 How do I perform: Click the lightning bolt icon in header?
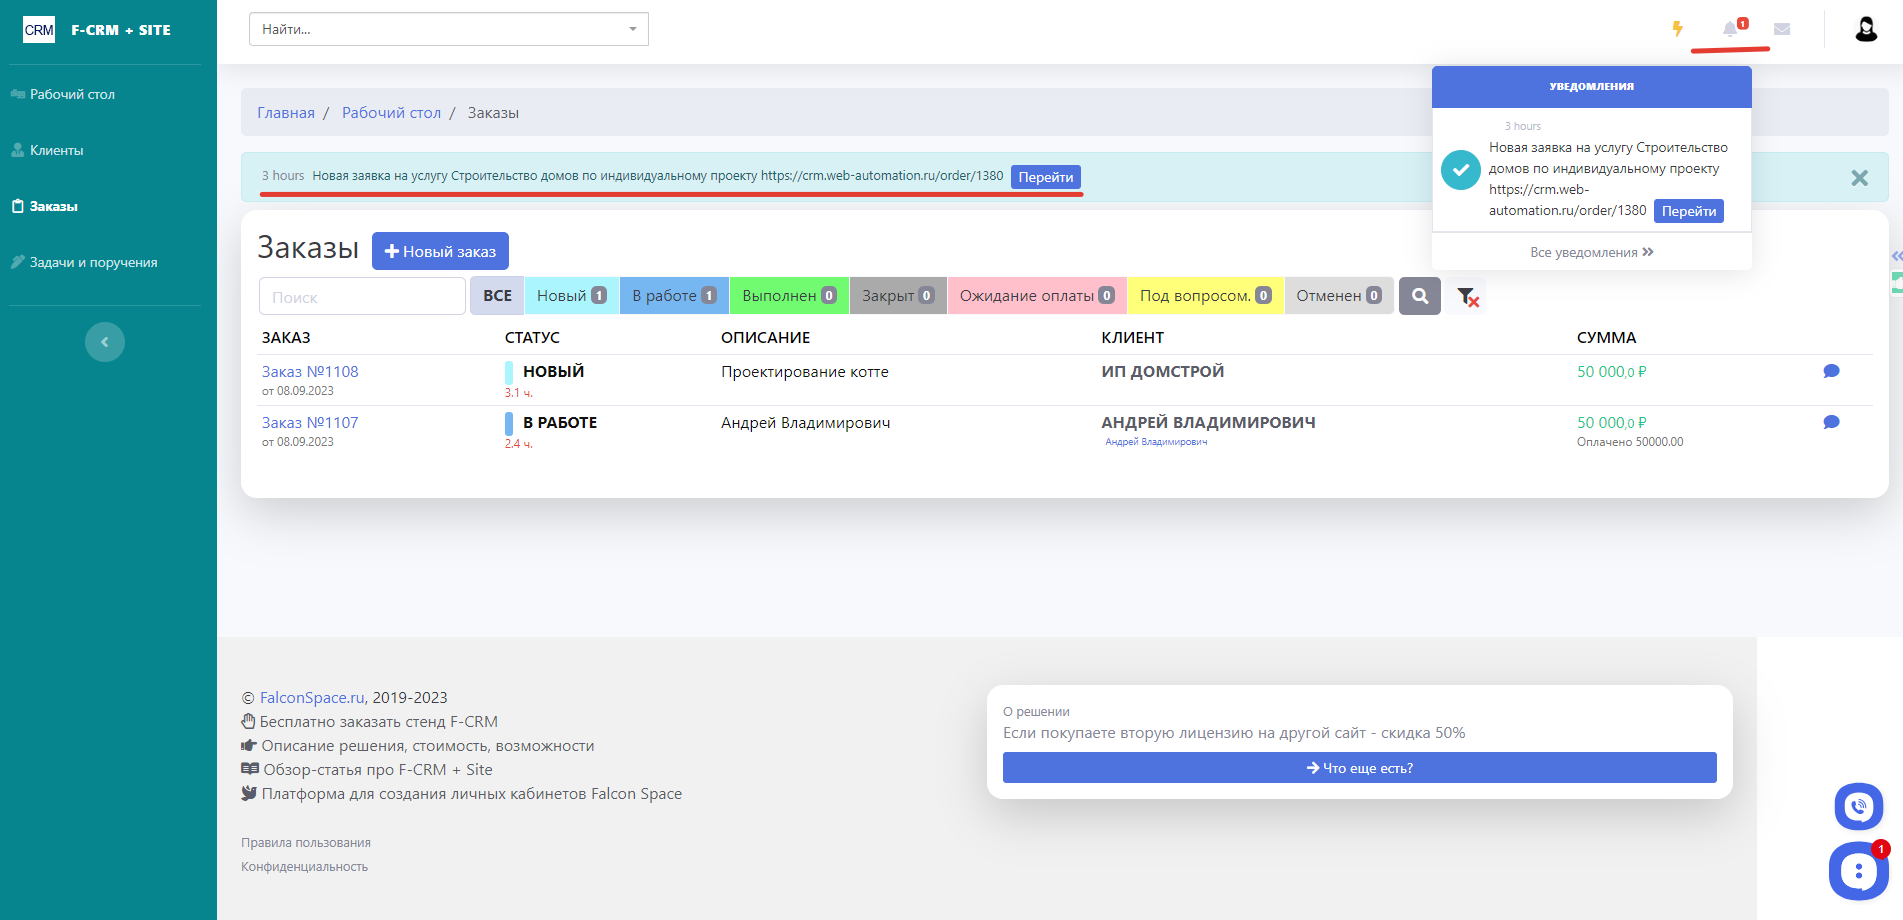coord(1678,29)
